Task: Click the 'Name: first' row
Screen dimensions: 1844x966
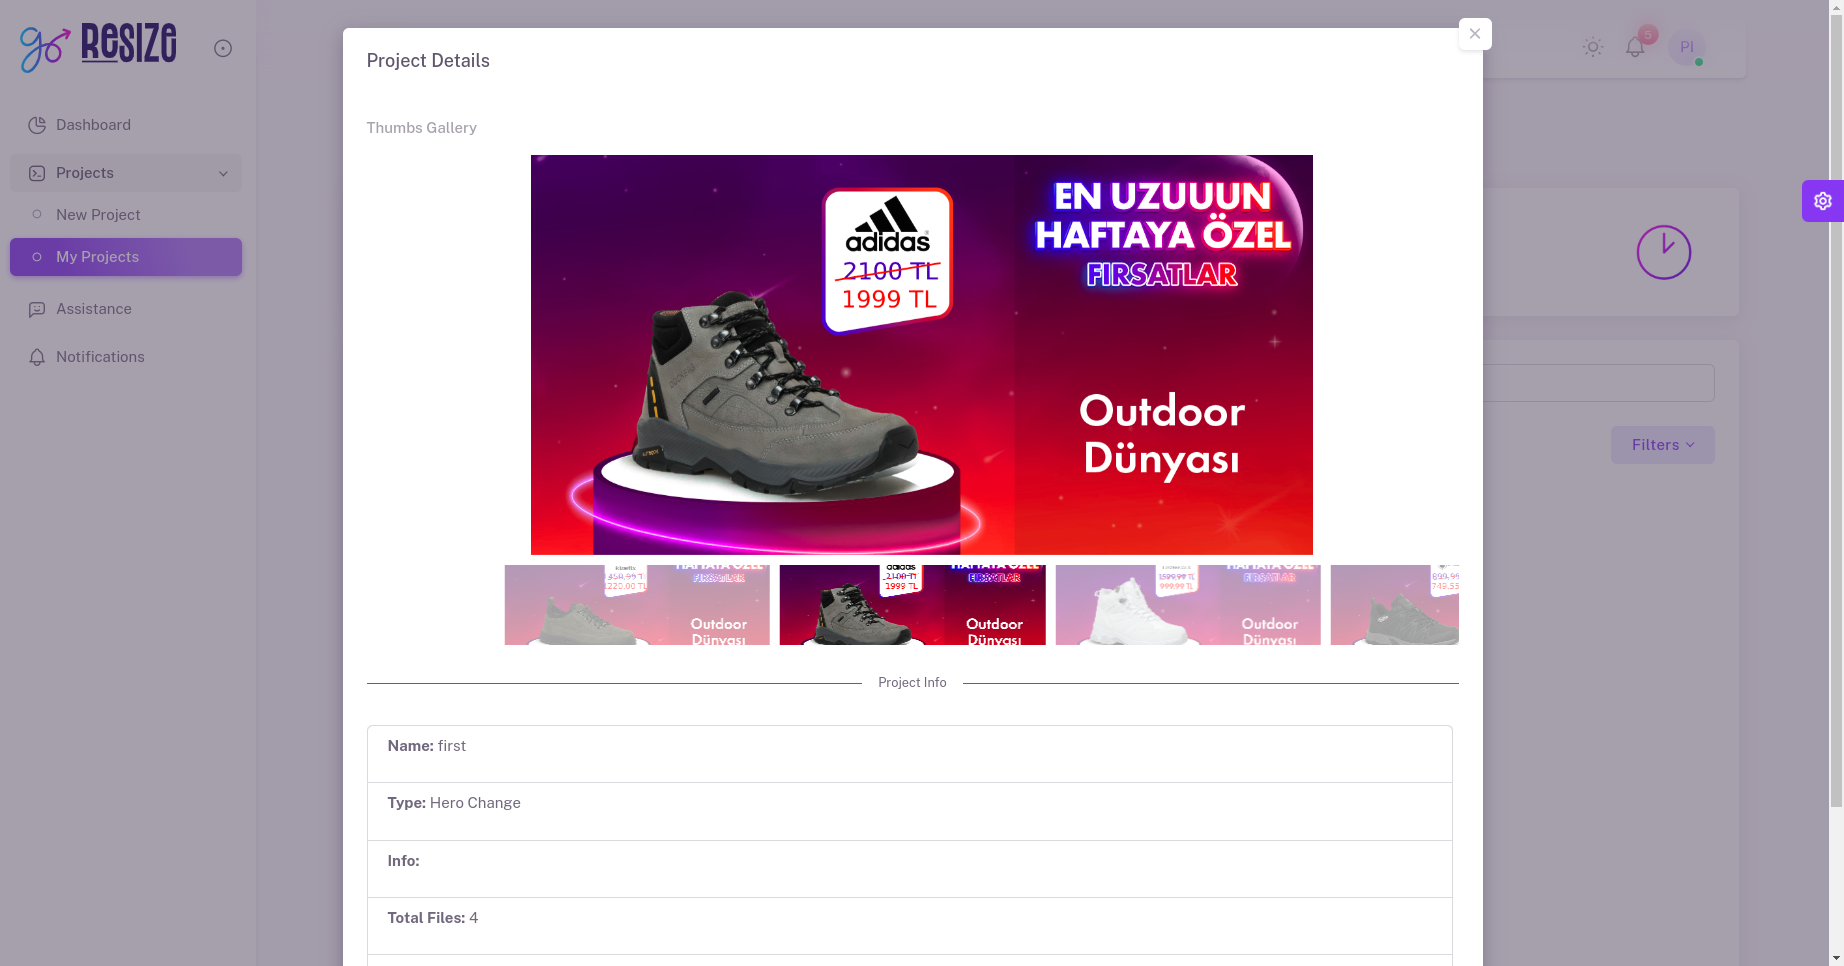Action: [x=910, y=755]
